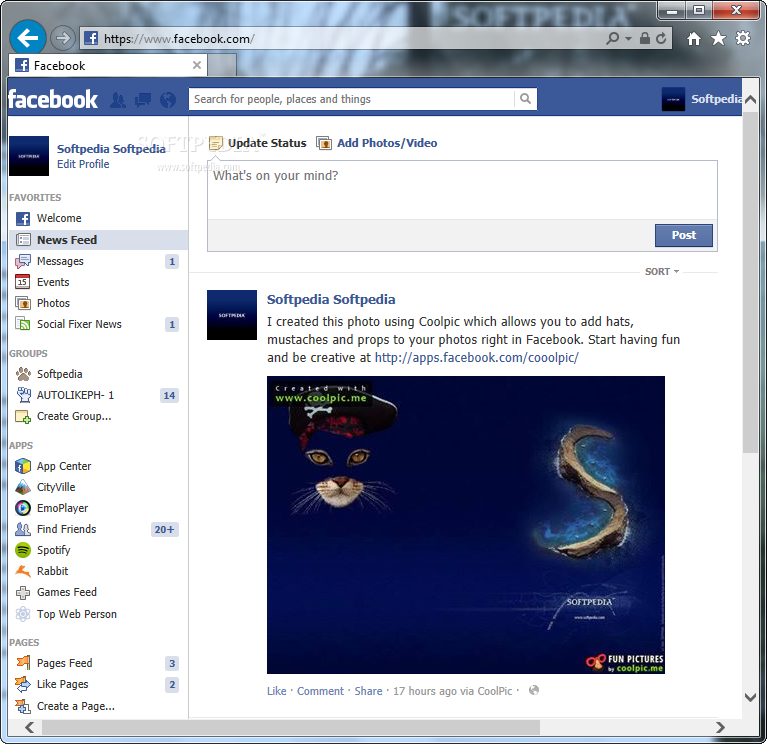Click the sidebar profile picture thumbnail
The image size is (767, 744).
point(29,156)
